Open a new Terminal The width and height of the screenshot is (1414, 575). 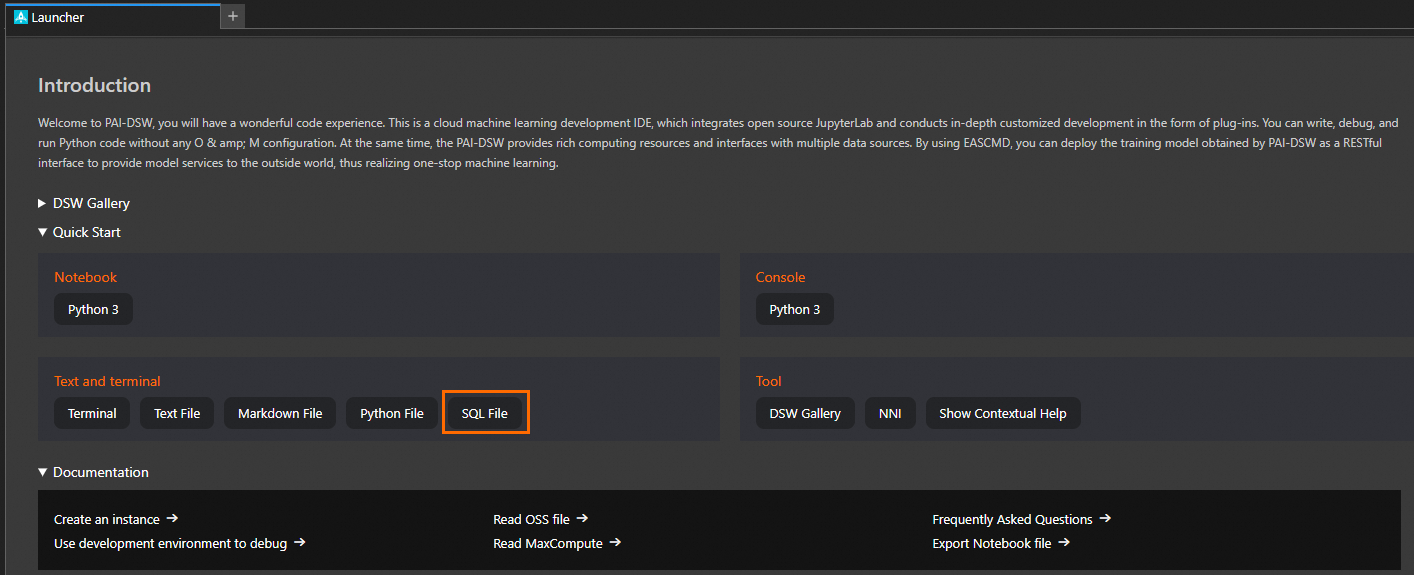click(x=92, y=413)
